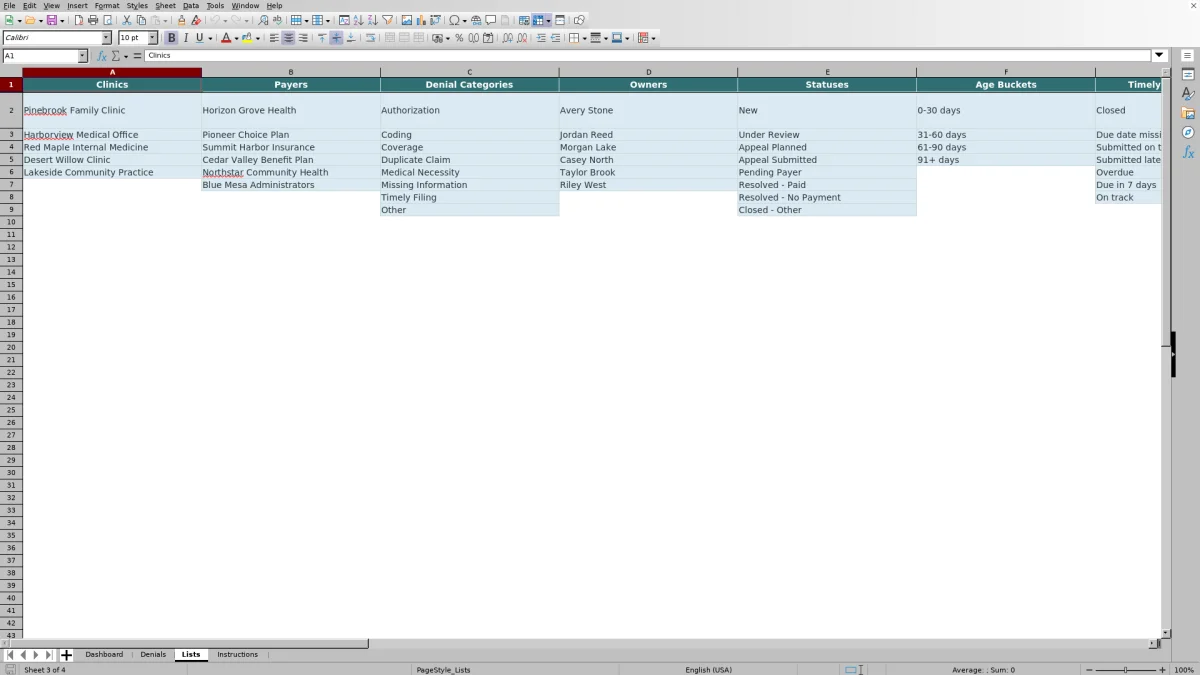The image size is (1200, 675).
Task: Expand the Open document dropdown arrow
Action: coord(41,20)
